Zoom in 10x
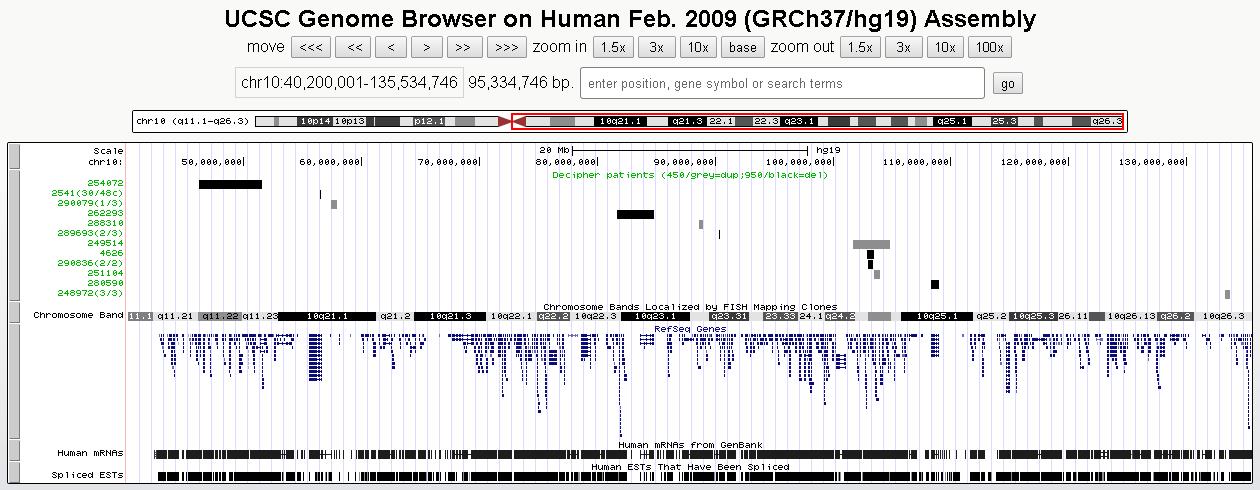This screenshot has height=490, width=1260. (698, 47)
